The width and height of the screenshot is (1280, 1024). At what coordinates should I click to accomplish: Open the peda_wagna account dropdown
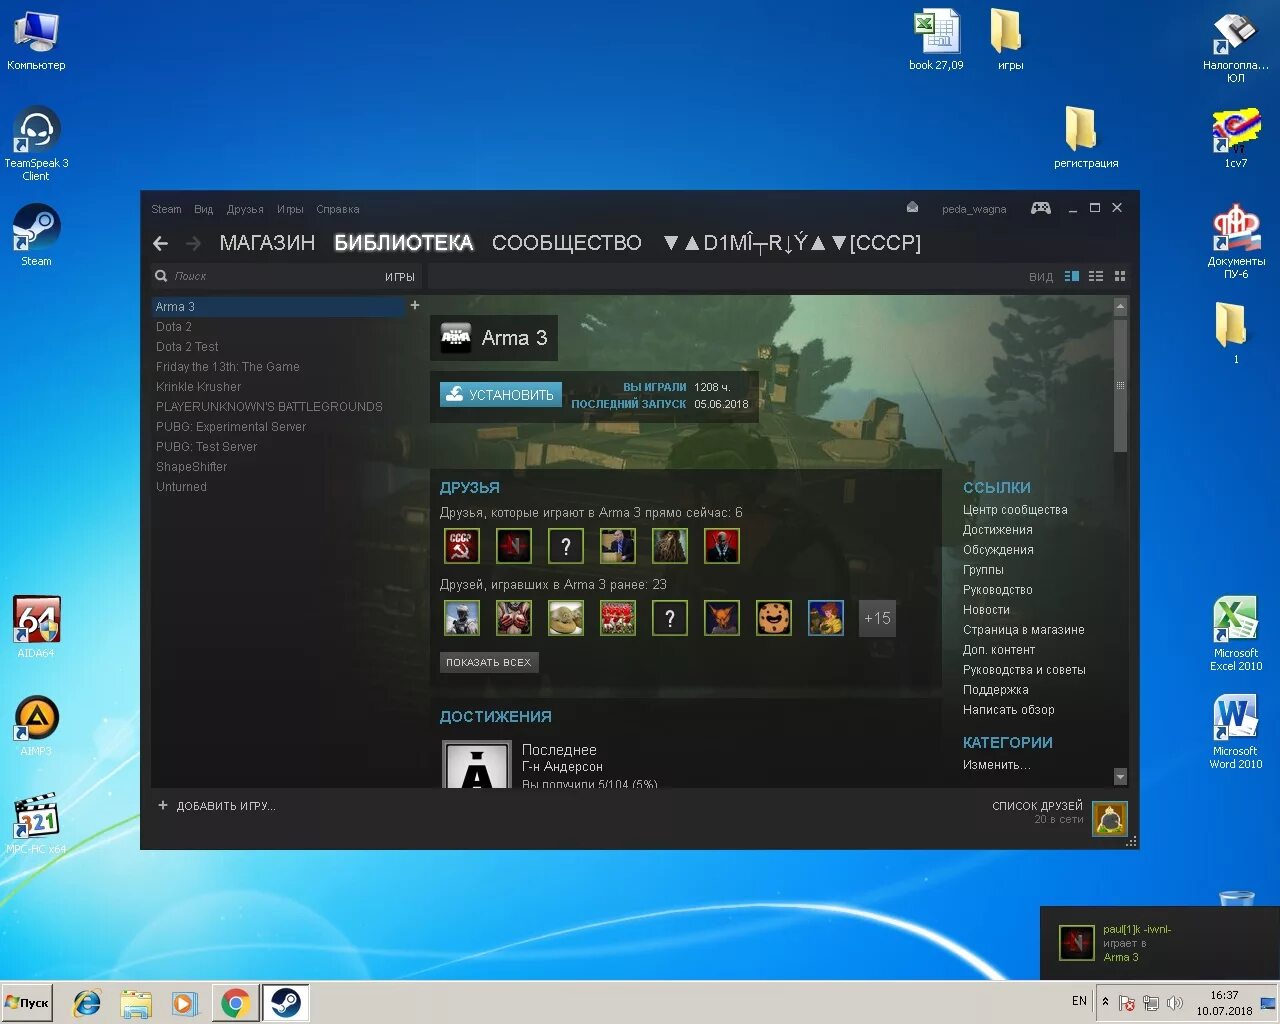(974, 209)
